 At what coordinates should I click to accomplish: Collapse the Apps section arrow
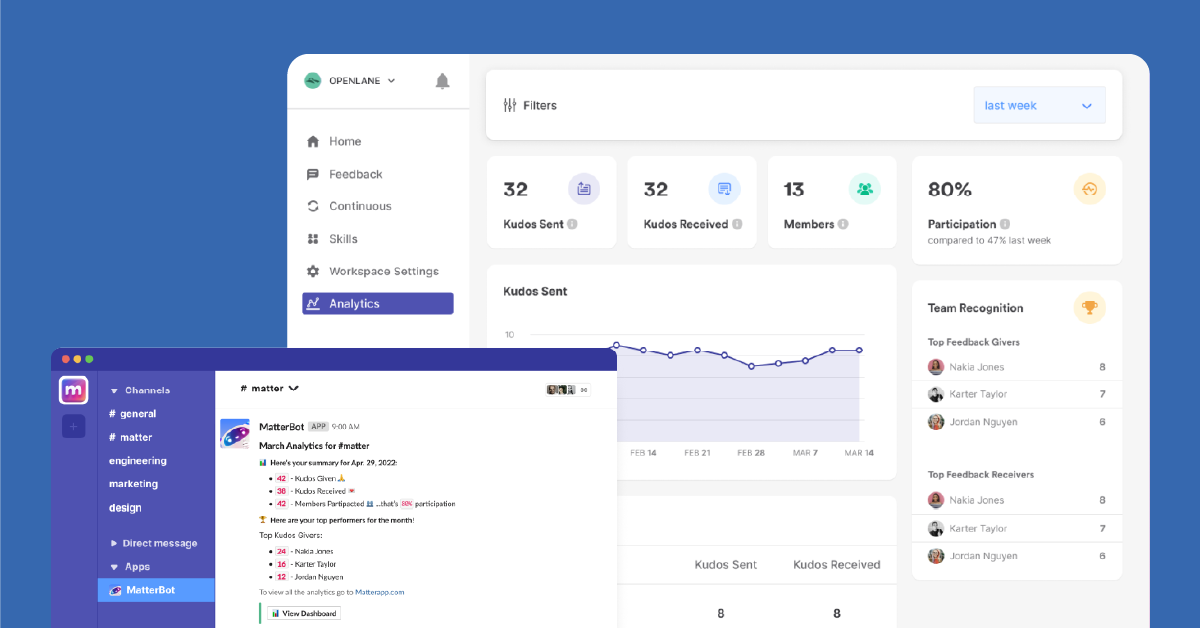click(x=115, y=567)
